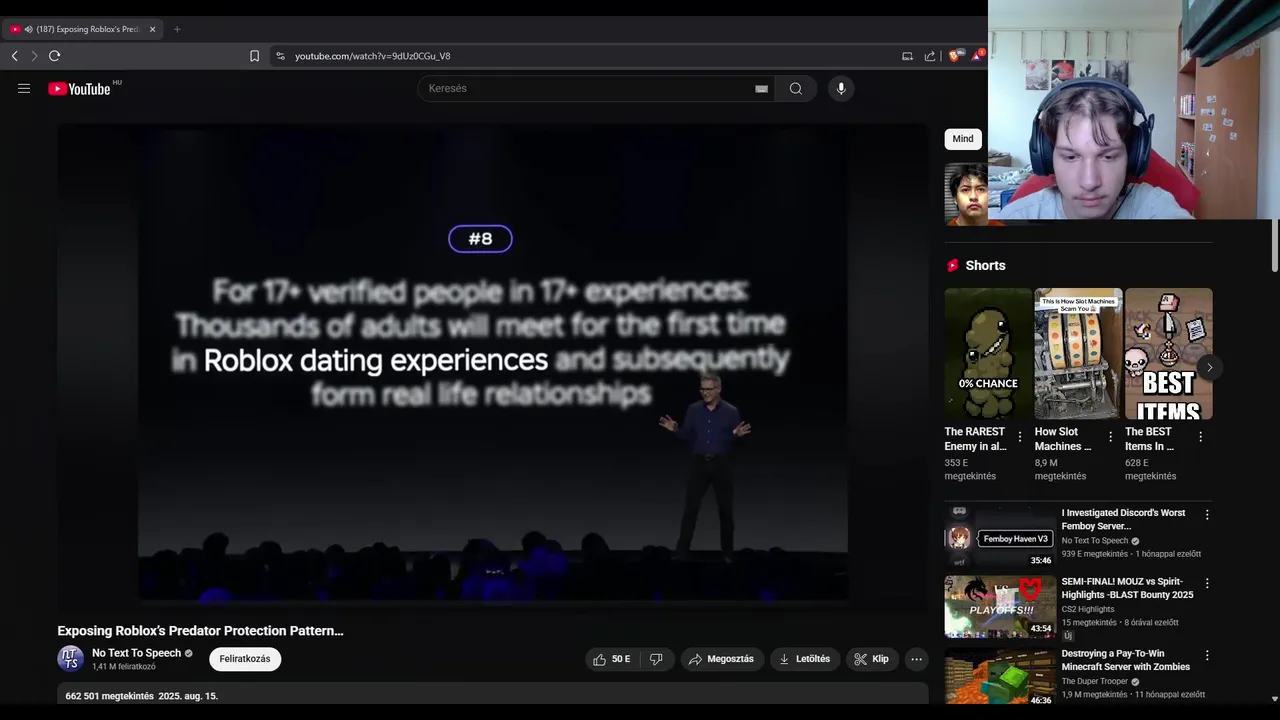The height and width of the screenshot is (720, 1280).
Task: Bookmark this page using the bookmark icon
Action: point(254,56)
